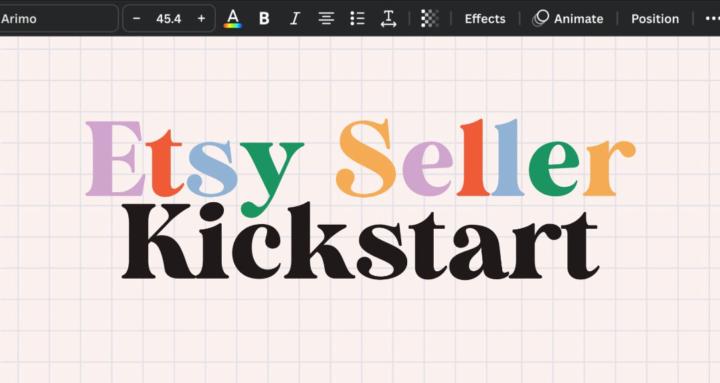Screen dimensions: 720x383
Task: Increase font size with the plus button
Action: tap(201, 19)
